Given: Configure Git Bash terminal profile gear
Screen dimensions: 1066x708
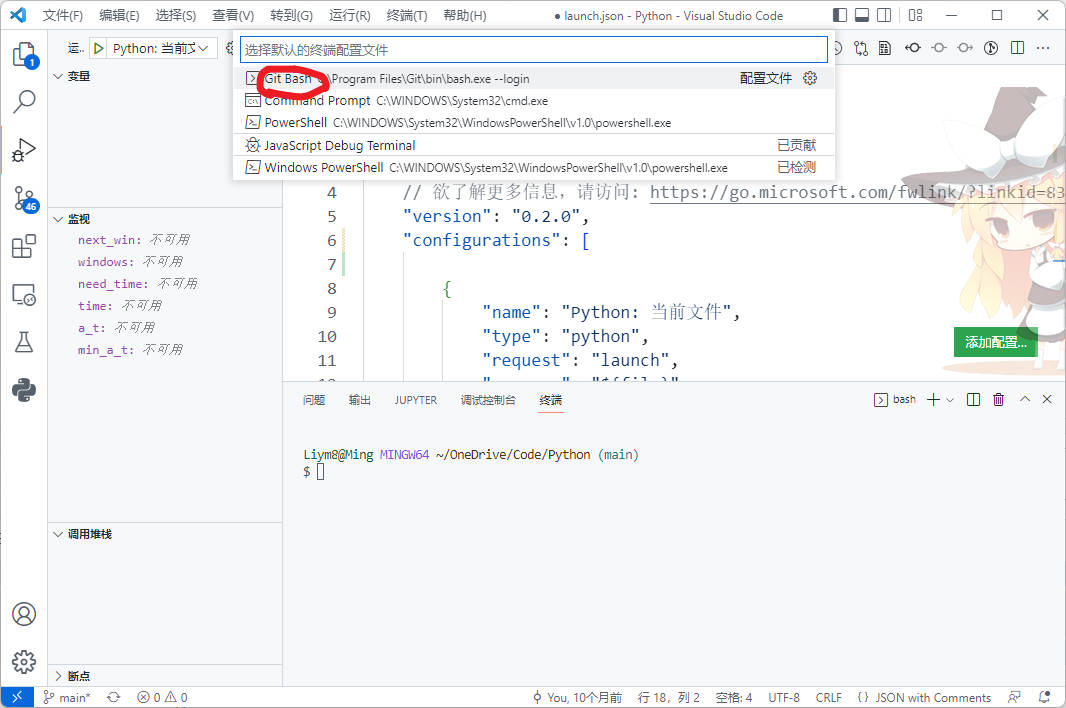Looking at the screenshot, I should click(810, 78).
